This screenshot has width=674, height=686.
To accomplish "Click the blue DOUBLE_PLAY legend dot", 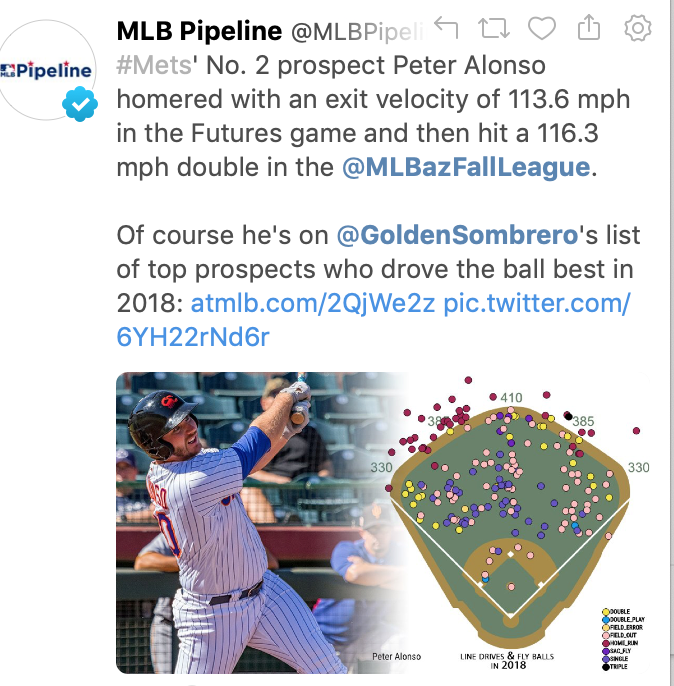I will point(605,619).
